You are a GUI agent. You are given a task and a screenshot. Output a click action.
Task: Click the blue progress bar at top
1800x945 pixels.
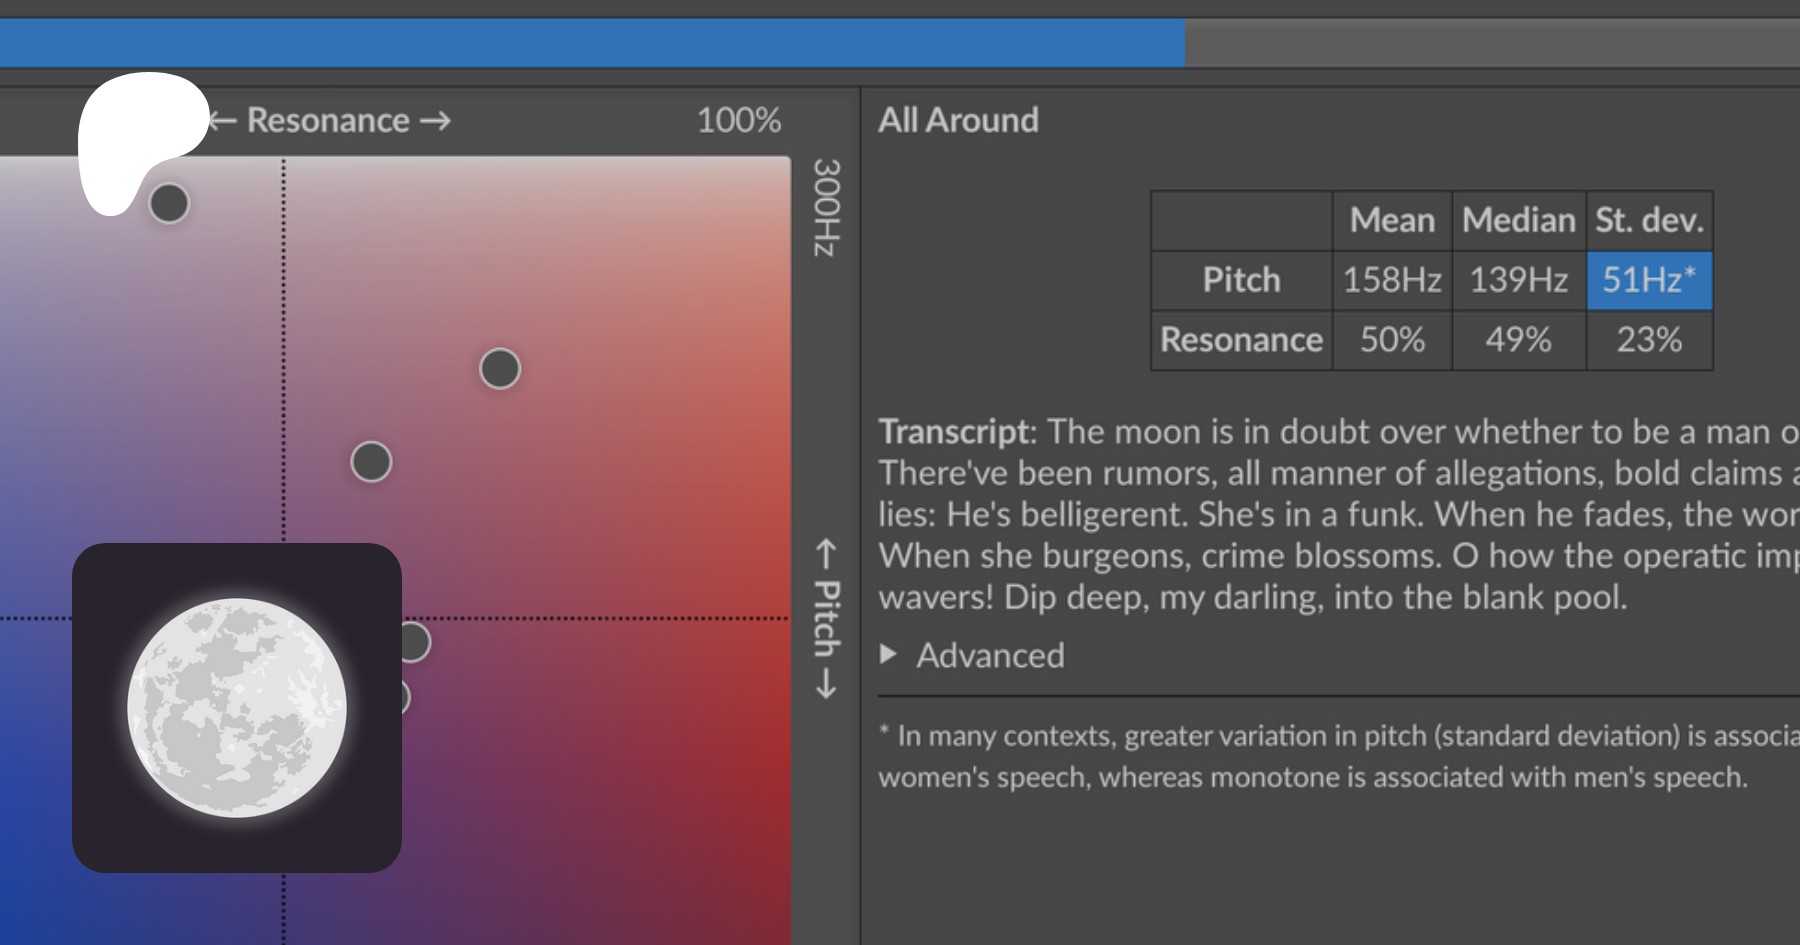coord(592,43)
